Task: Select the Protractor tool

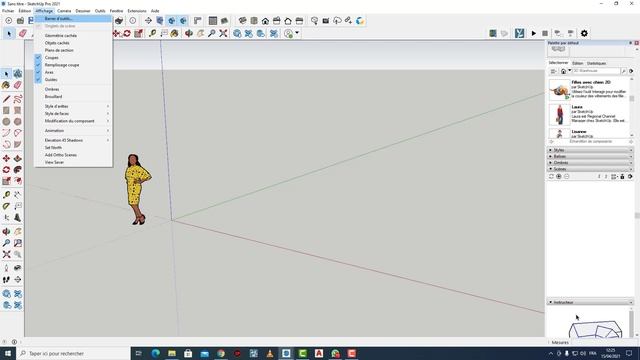Action: (x=6, y=206)
